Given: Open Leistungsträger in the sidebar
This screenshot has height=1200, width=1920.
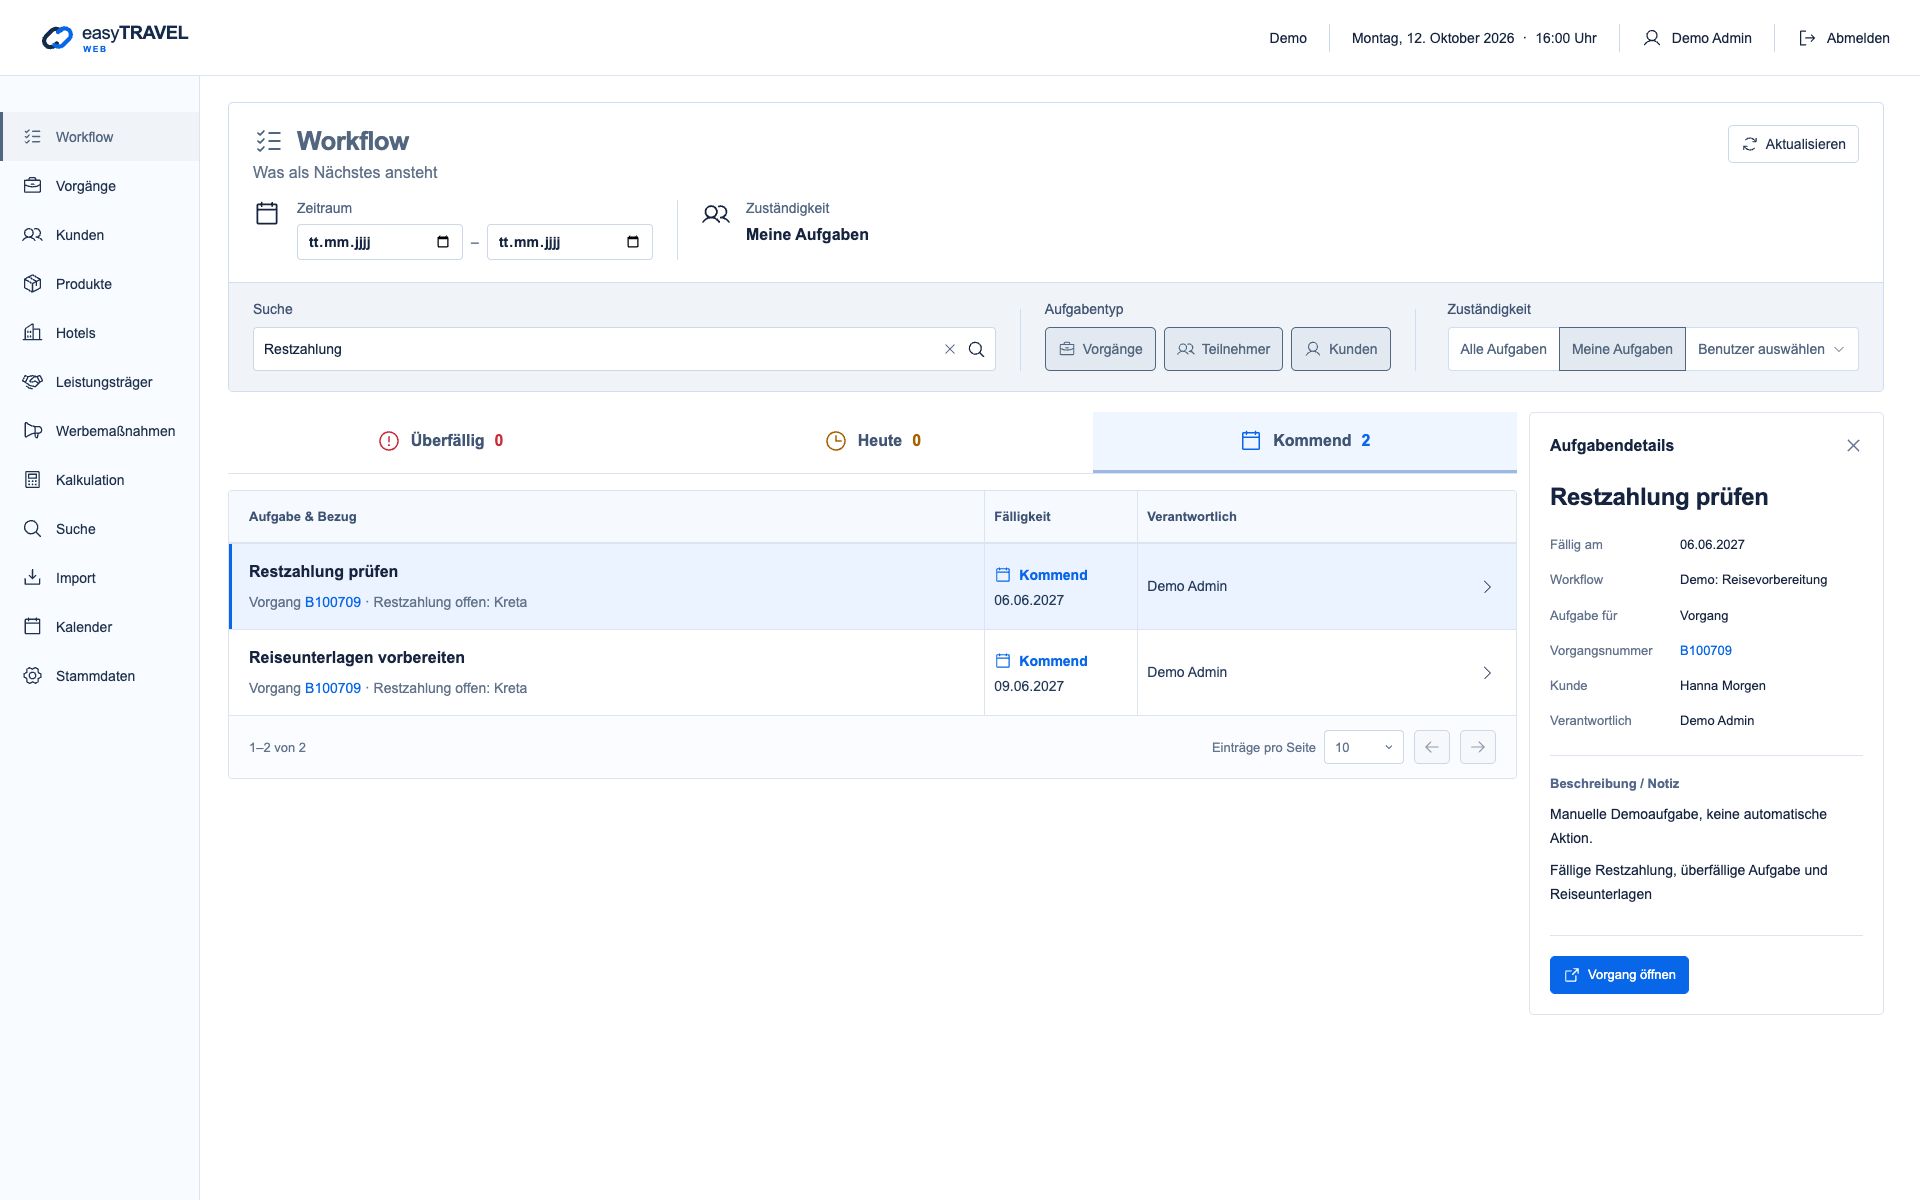Looking at the screenshot, I should (x=100, y=382).
